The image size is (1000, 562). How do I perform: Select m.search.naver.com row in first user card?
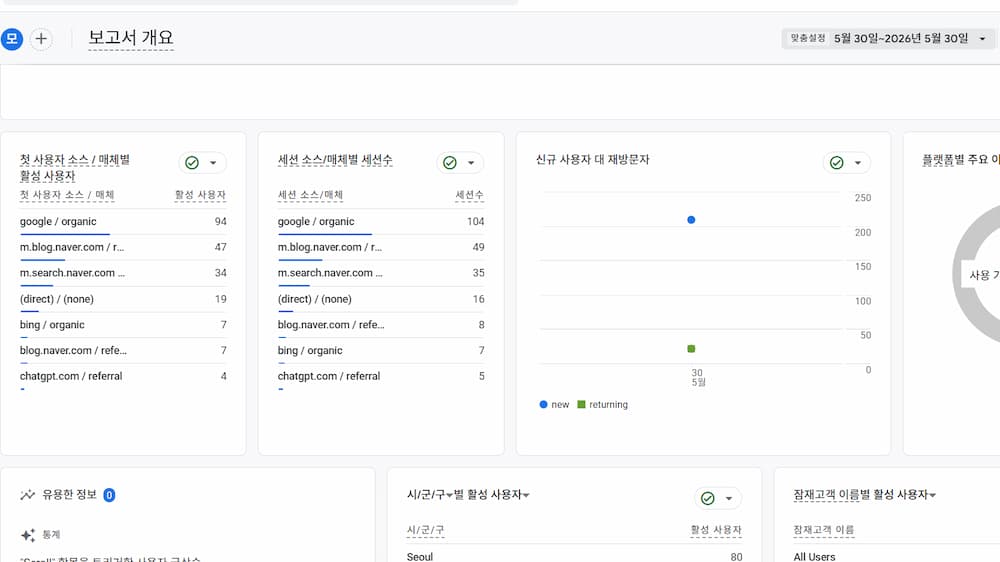[x=123, y=273]
